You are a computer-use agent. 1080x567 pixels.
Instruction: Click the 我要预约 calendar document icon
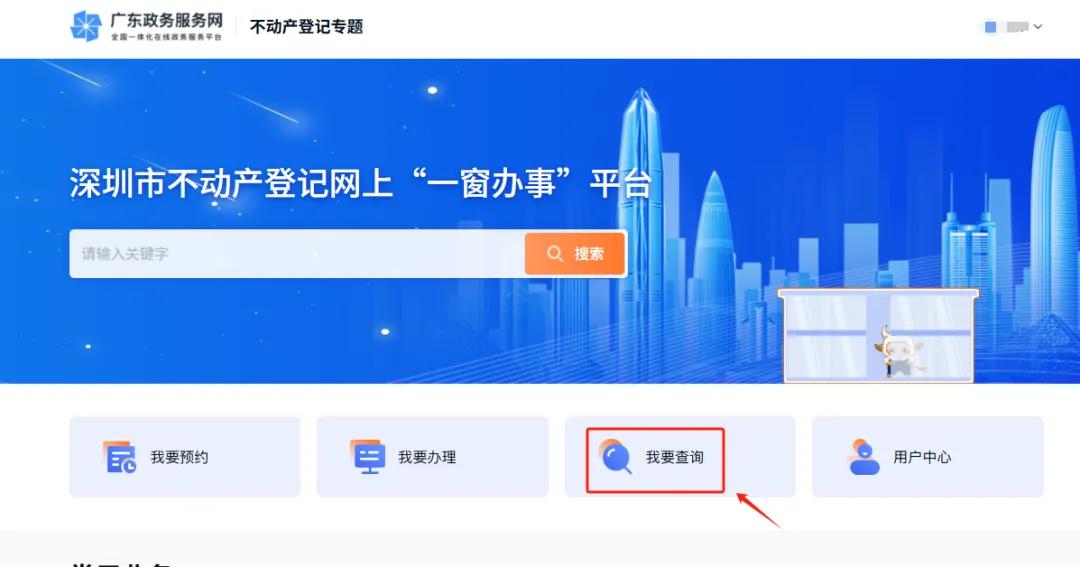coord(119,457)
